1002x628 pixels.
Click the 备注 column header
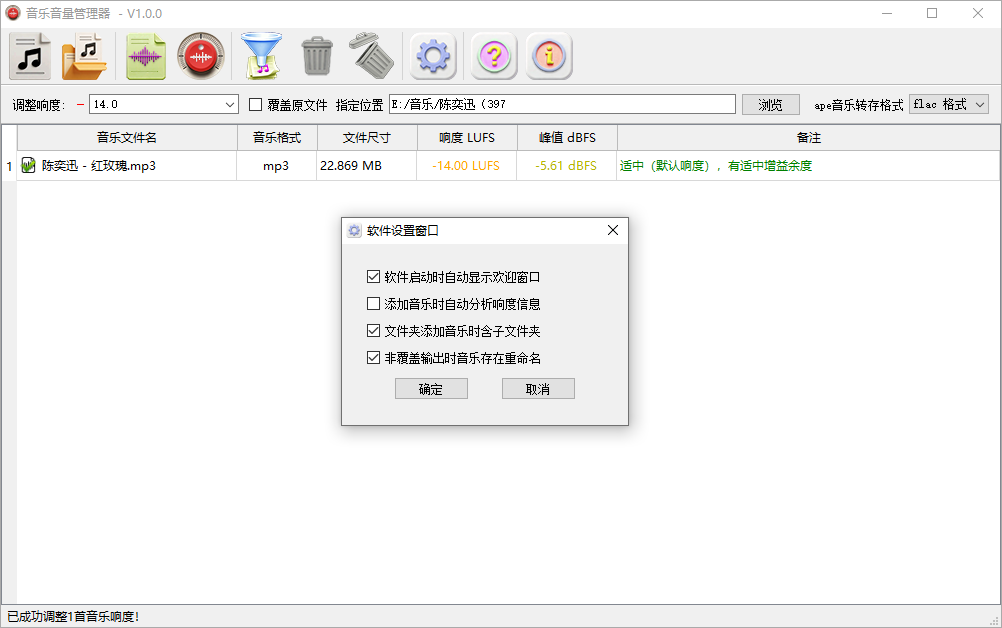pyautogui.click(x=808, y=137)
